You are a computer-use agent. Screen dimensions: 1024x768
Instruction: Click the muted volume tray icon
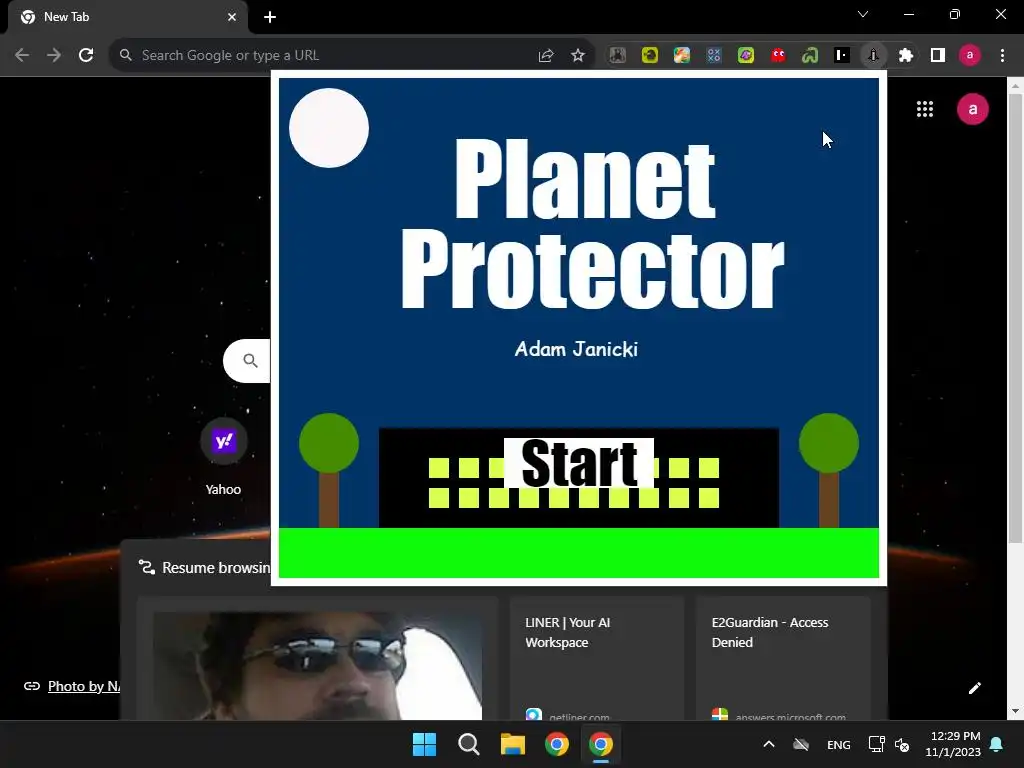click(x=902, y=744)
